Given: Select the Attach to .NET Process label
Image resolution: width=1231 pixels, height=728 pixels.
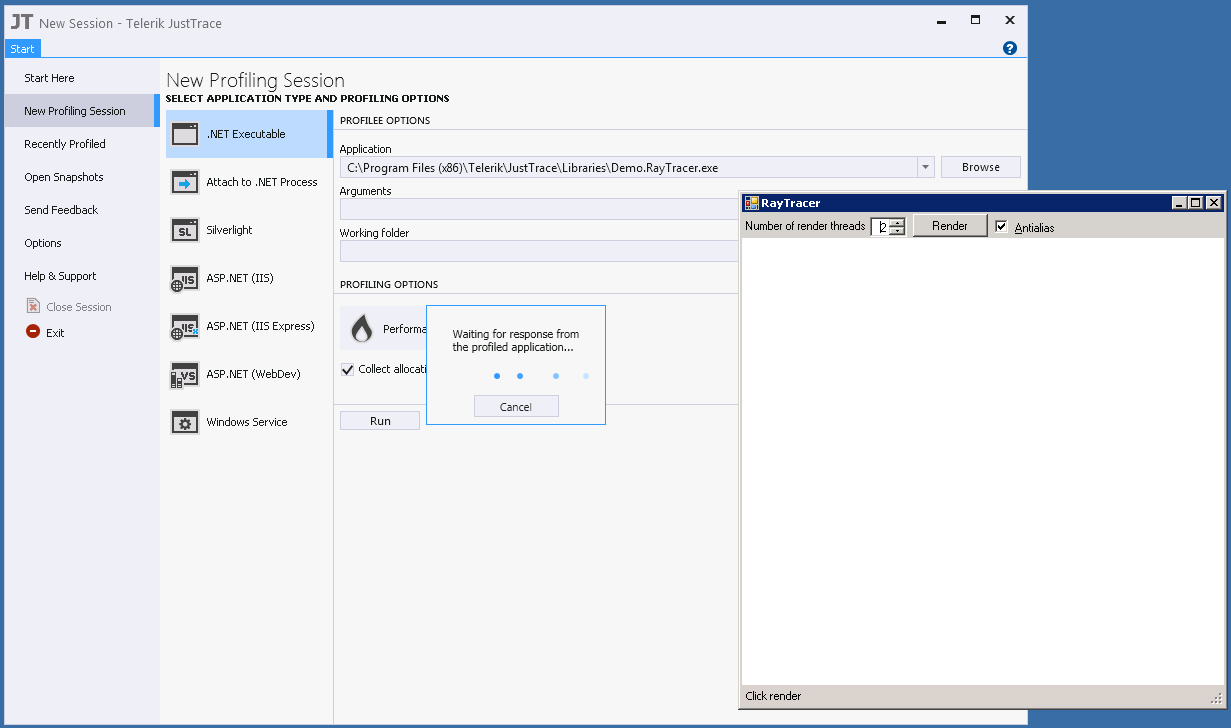Looking at the screenshot, I should coord(262,182).
